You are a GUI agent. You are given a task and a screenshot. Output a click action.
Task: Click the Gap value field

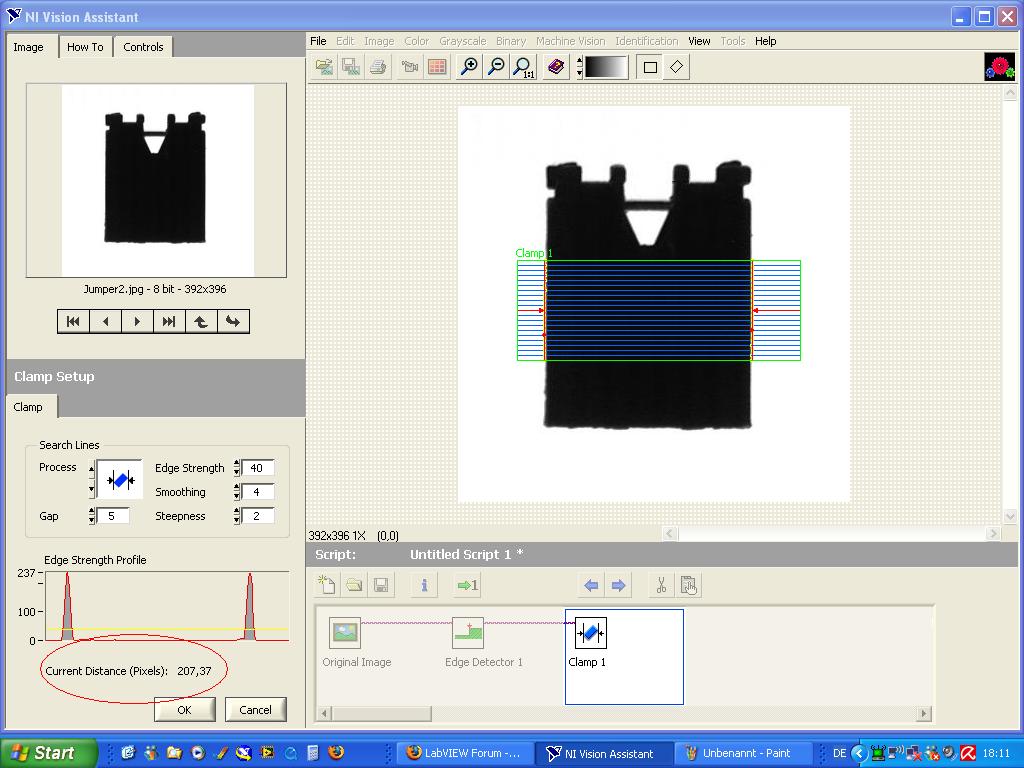pyautogui.click(x=112, y=516)
